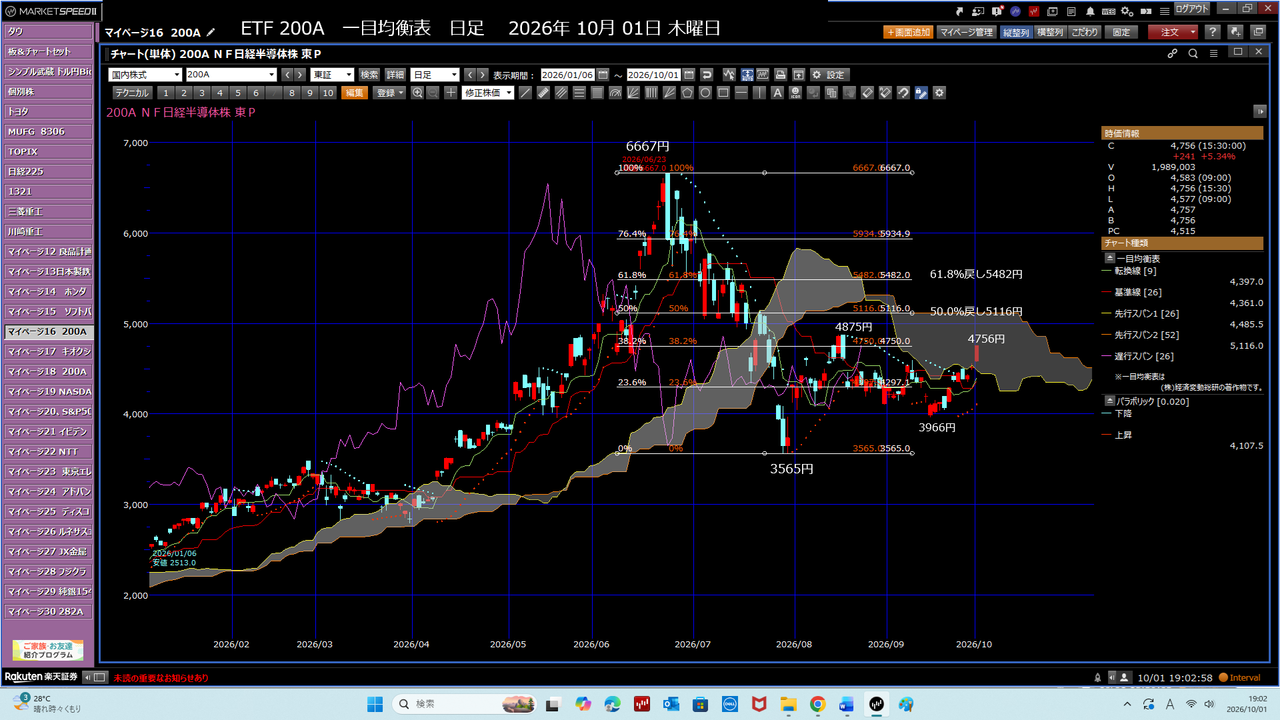Open the 東証 exchange dropdown
1280x720 pixels.
(x=333, y=75)
